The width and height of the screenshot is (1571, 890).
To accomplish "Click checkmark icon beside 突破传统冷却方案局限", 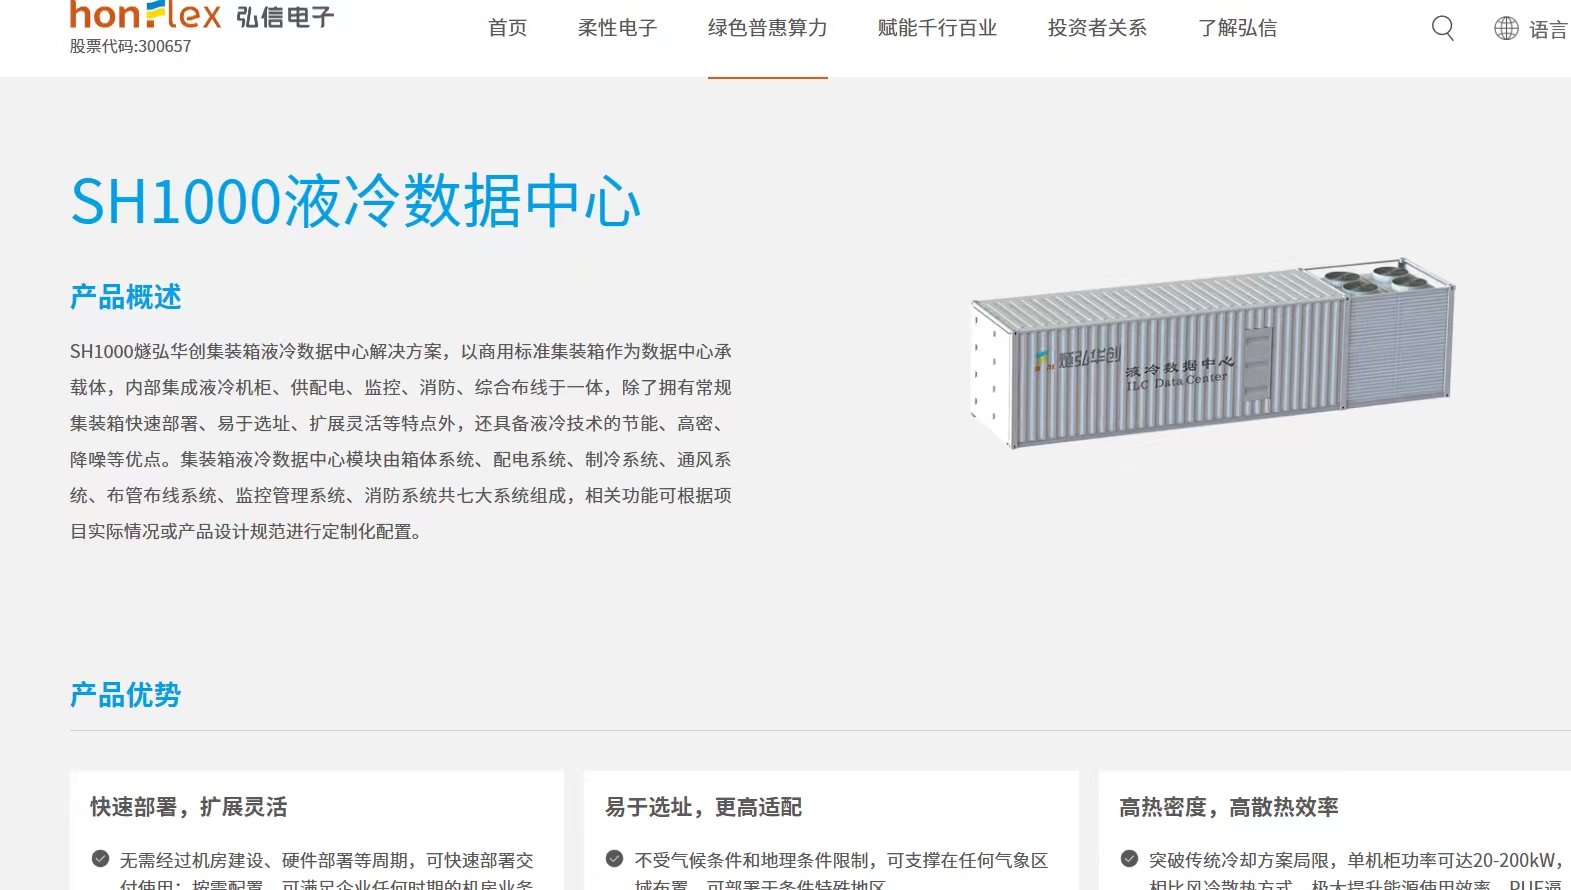I will [x=1129, y=858].
